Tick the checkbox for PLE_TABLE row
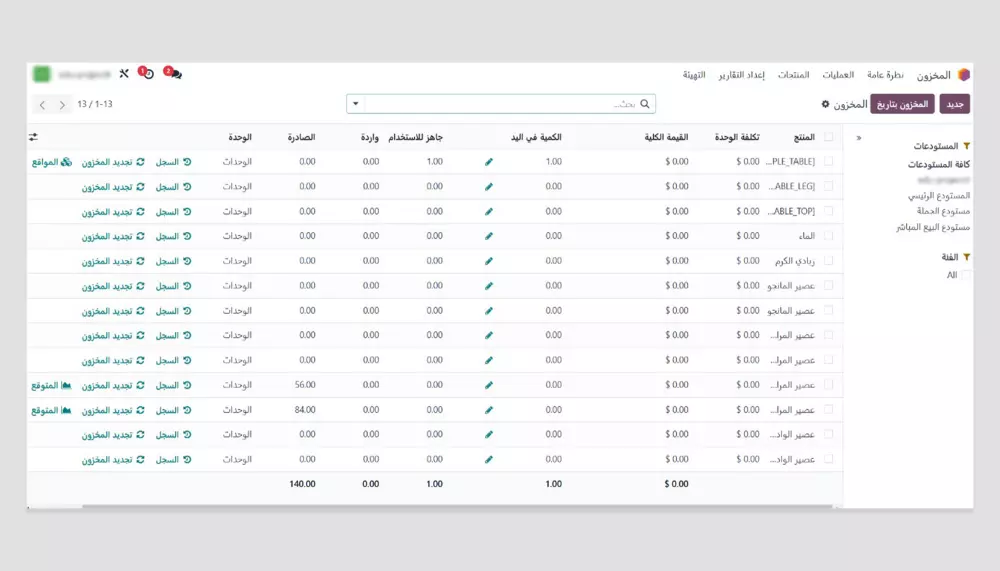This screenshot has height=571, width=1000. tap(828, 161)
